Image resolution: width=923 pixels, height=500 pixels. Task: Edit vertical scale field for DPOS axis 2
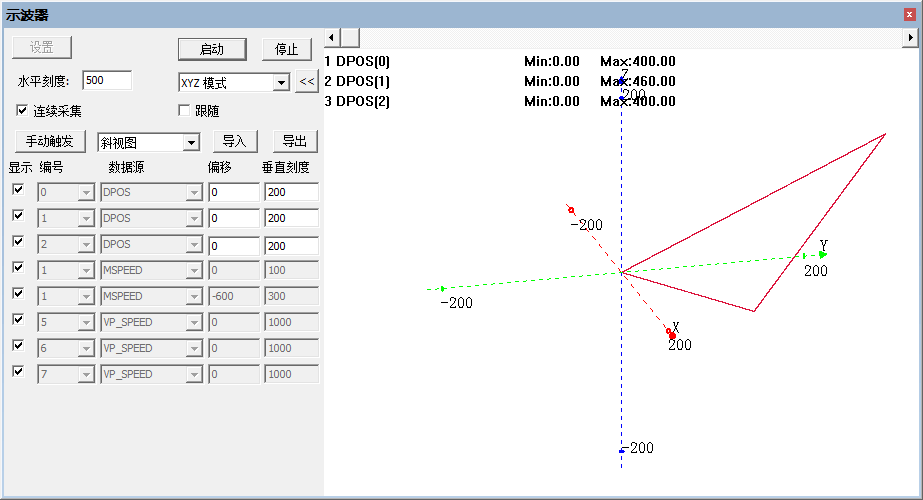[x=291, y=246]
